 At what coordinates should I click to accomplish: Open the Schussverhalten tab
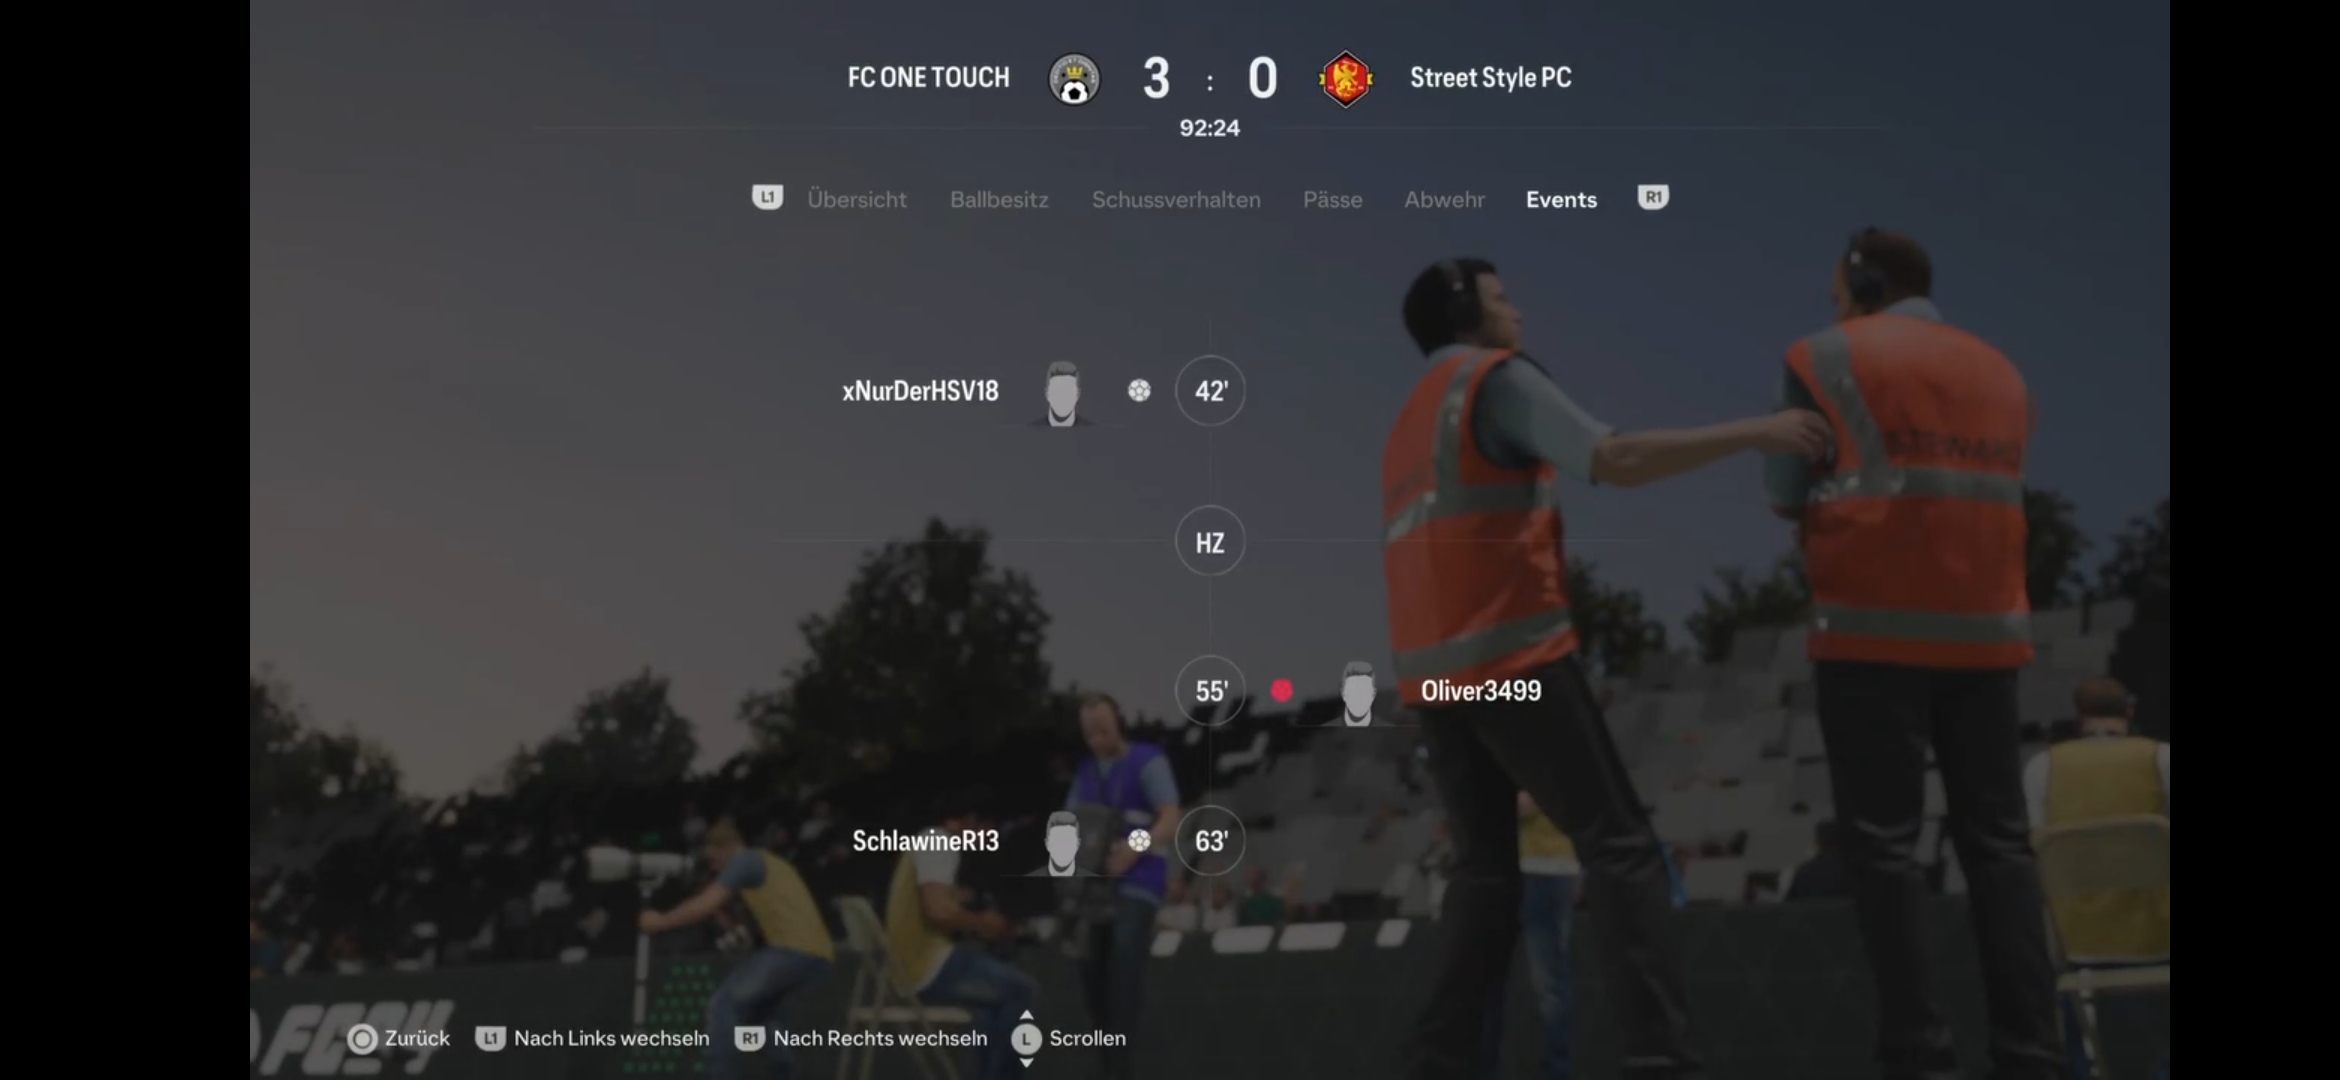(1176, 199)
